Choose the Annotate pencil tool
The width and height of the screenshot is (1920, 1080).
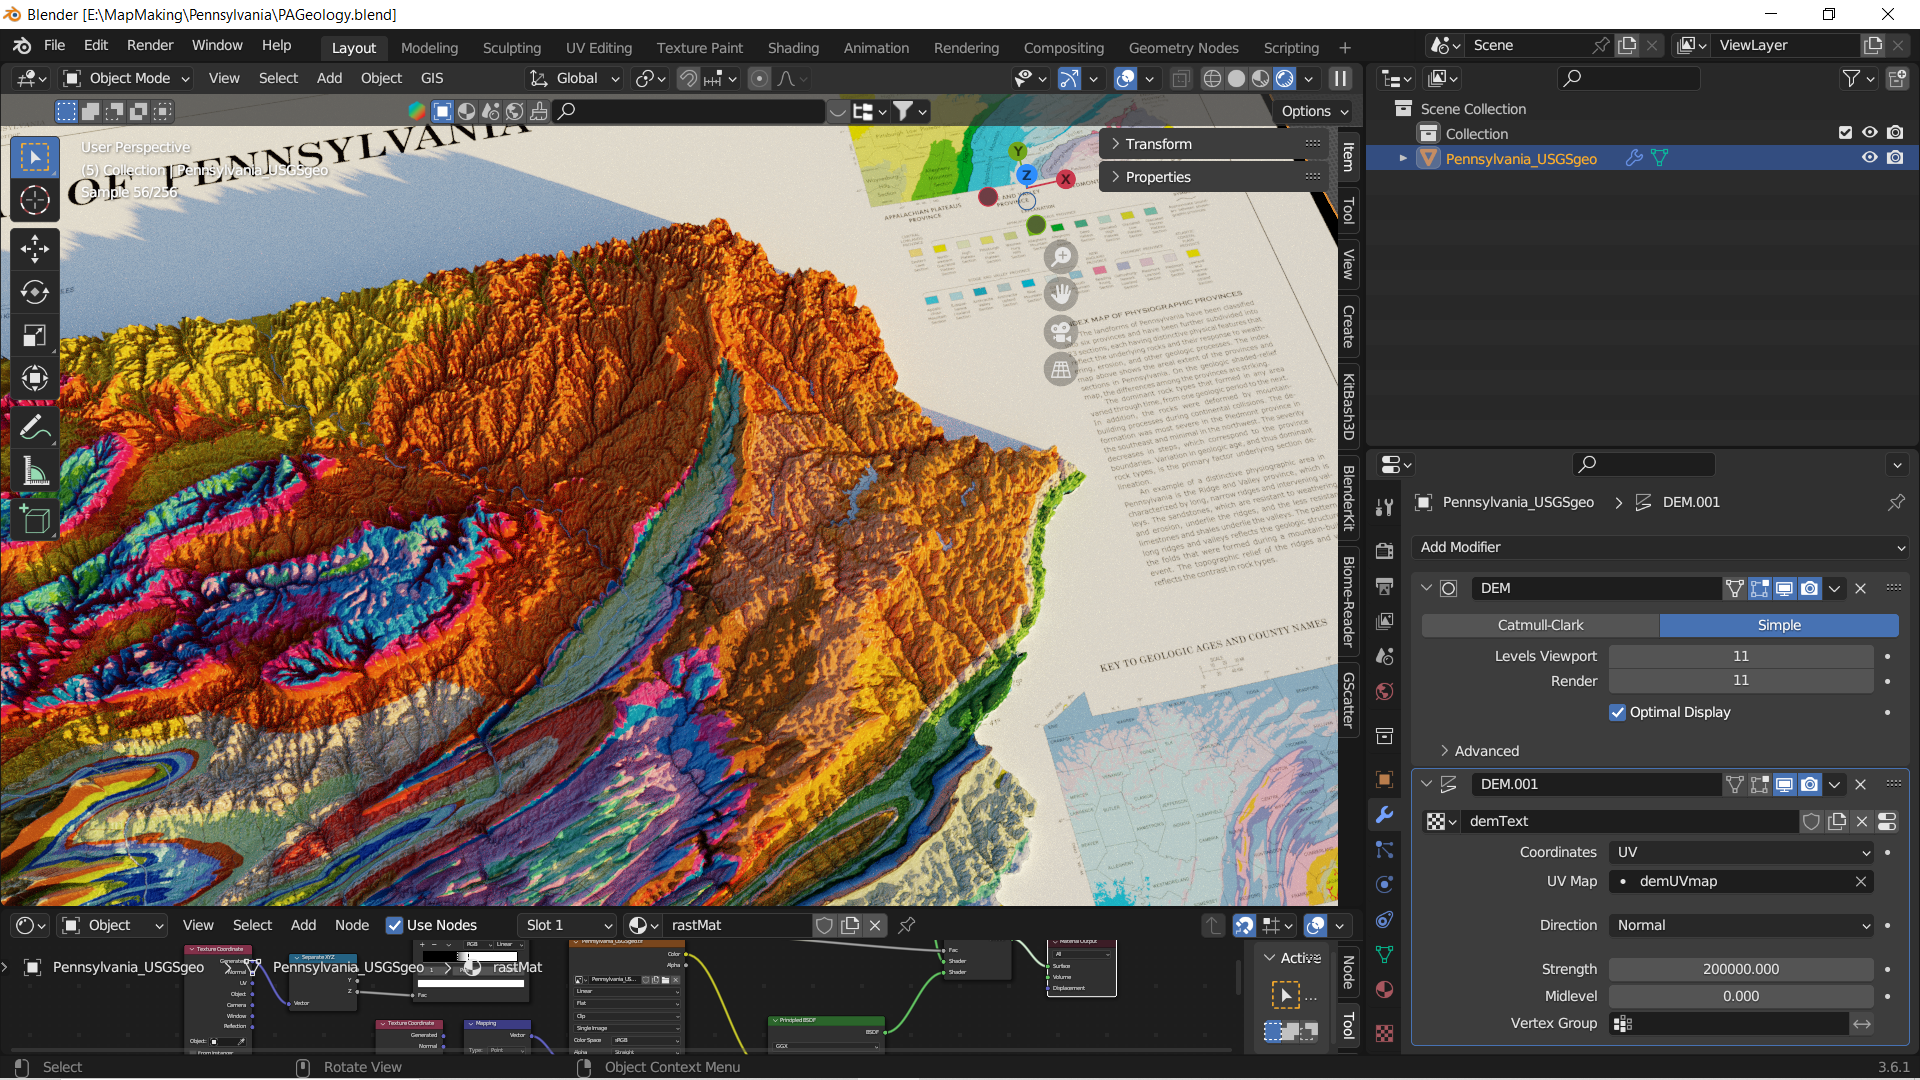[35, 428]
